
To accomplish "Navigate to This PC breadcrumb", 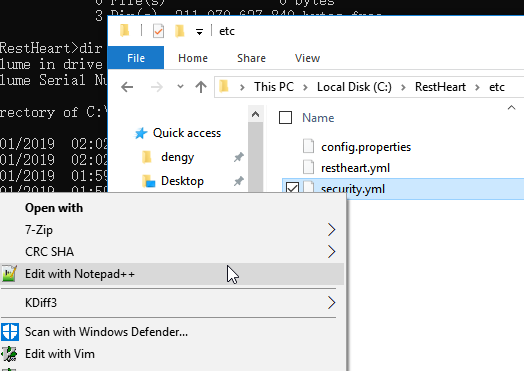I will pos(274,87).
